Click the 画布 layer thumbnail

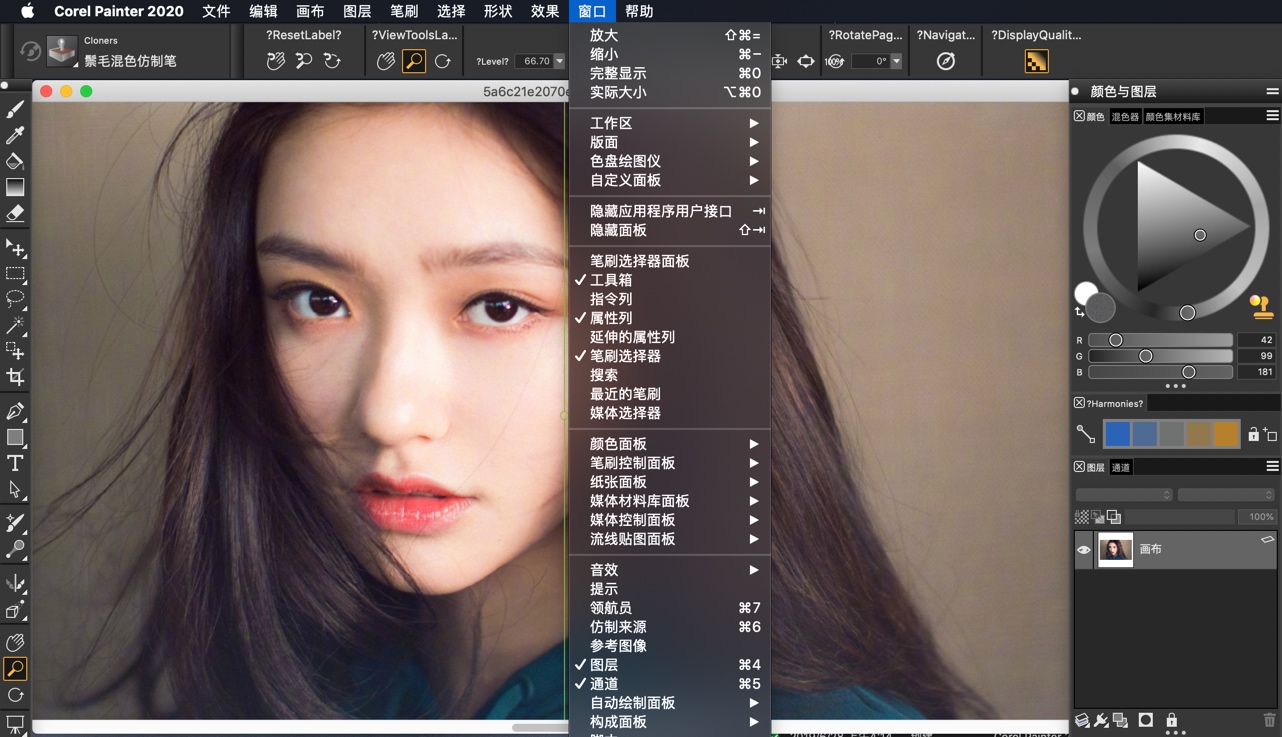[x=1115, y=548]
